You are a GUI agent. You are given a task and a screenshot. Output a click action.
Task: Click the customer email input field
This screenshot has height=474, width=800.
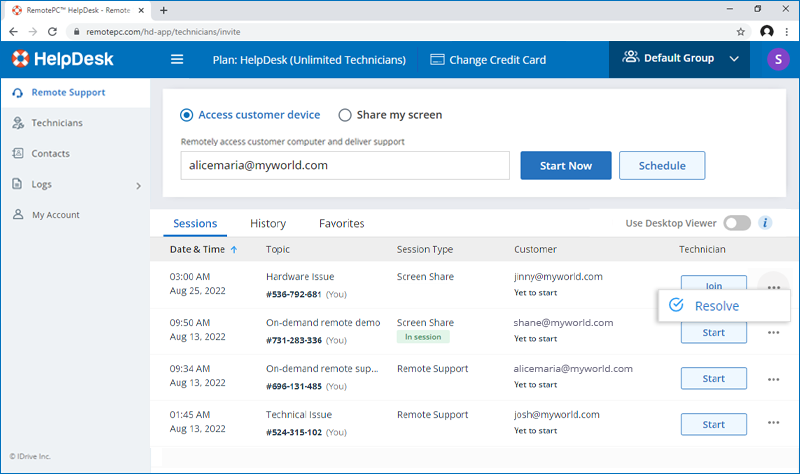coord(345,166)
